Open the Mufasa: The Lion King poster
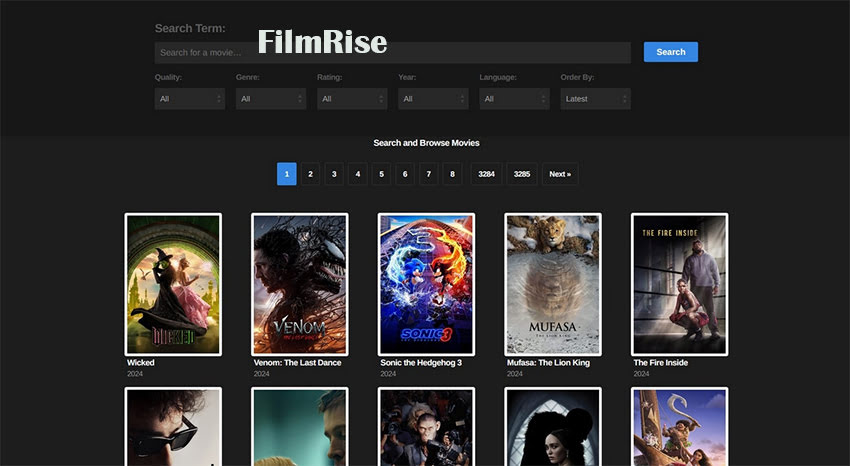The width and height of the screenshot is (850, 466). tap(553, 284)
